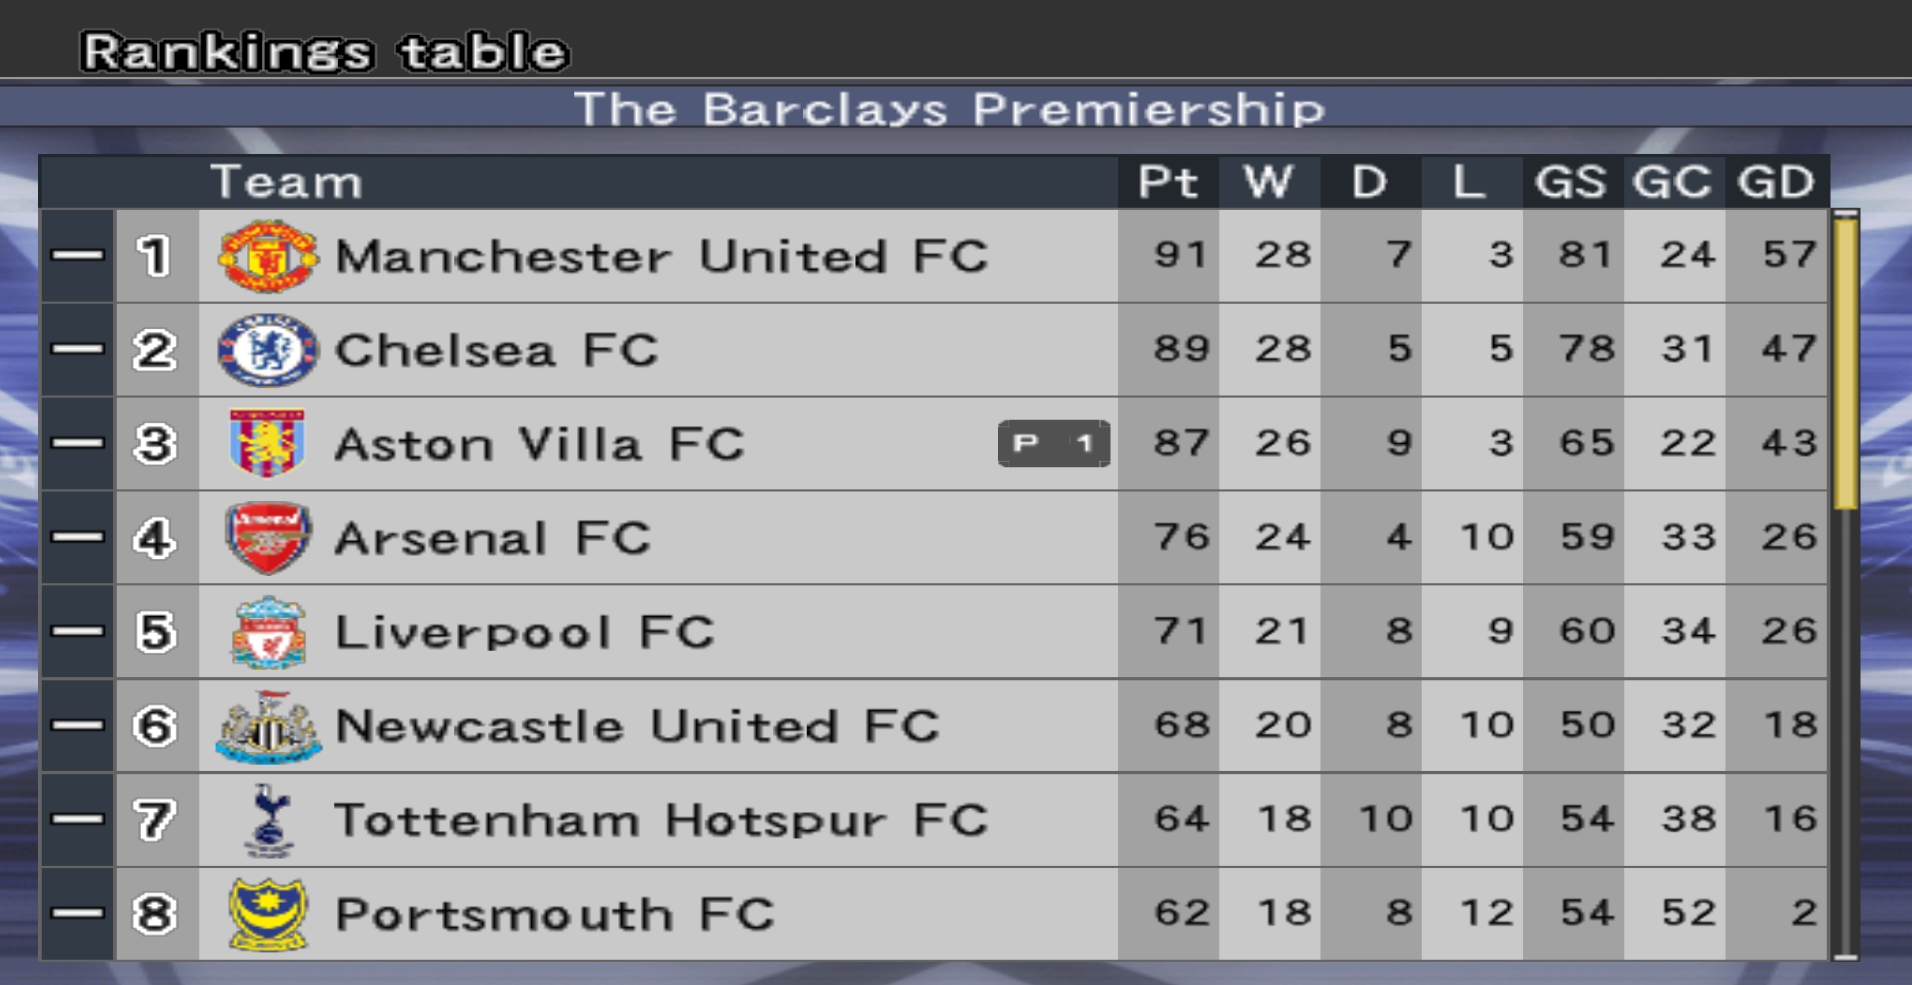Open the Chelsea FC team name row
This screenshot has width=1912, height=985.
point(497,350)
